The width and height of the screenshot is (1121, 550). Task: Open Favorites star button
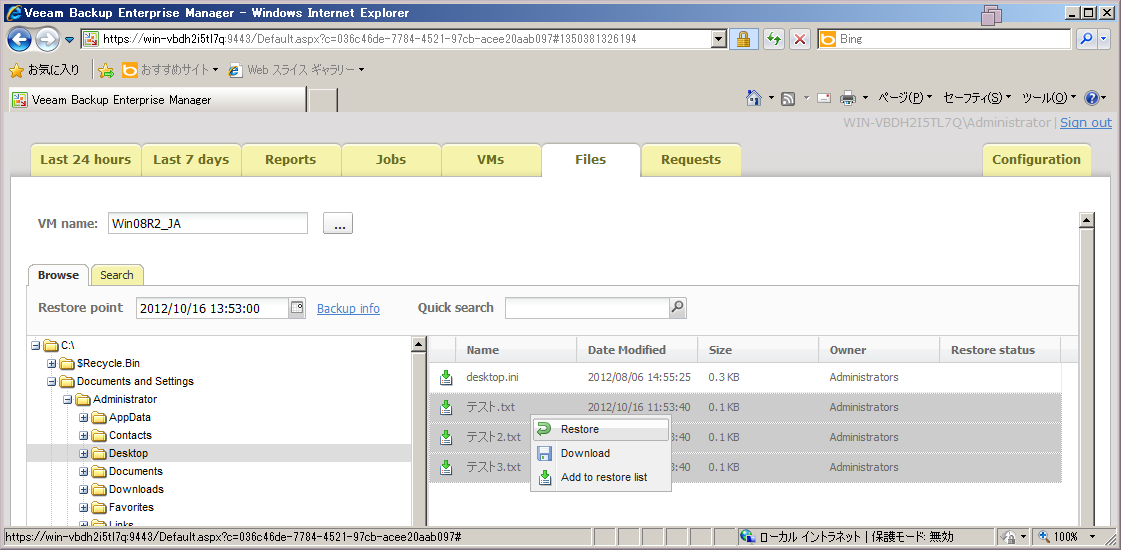pyautogui.click(x=44, y=70)
